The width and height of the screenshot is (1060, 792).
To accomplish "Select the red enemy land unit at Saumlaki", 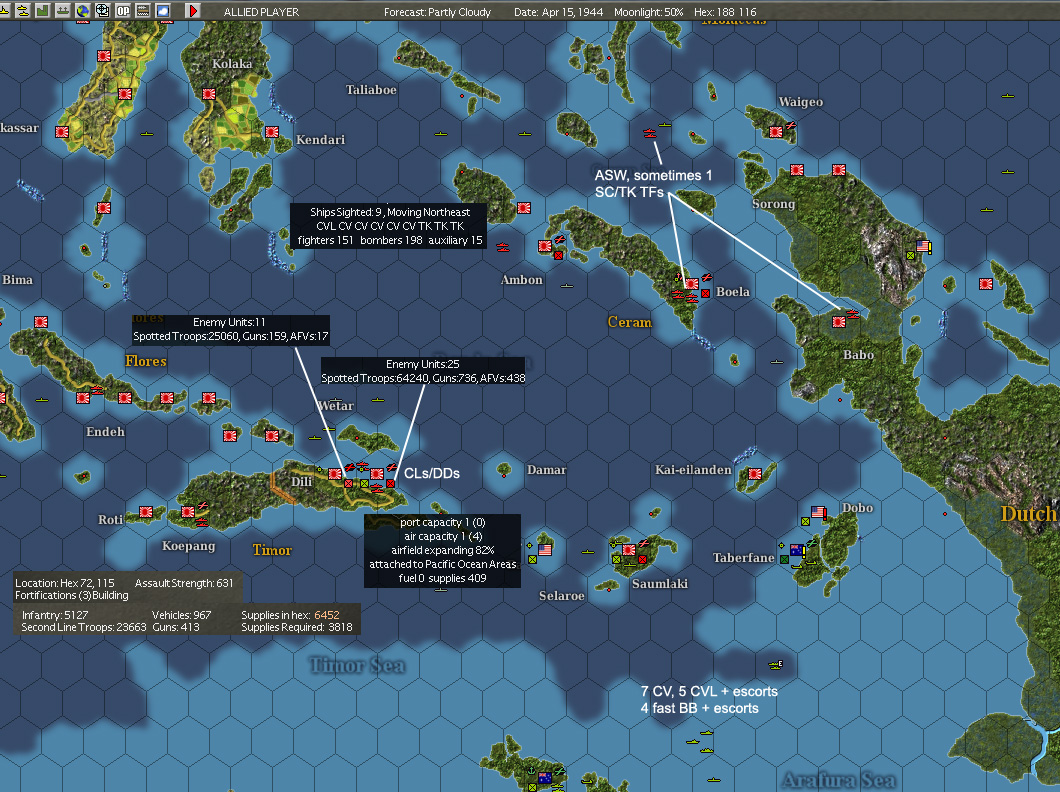I will click(x=642, y=560).
